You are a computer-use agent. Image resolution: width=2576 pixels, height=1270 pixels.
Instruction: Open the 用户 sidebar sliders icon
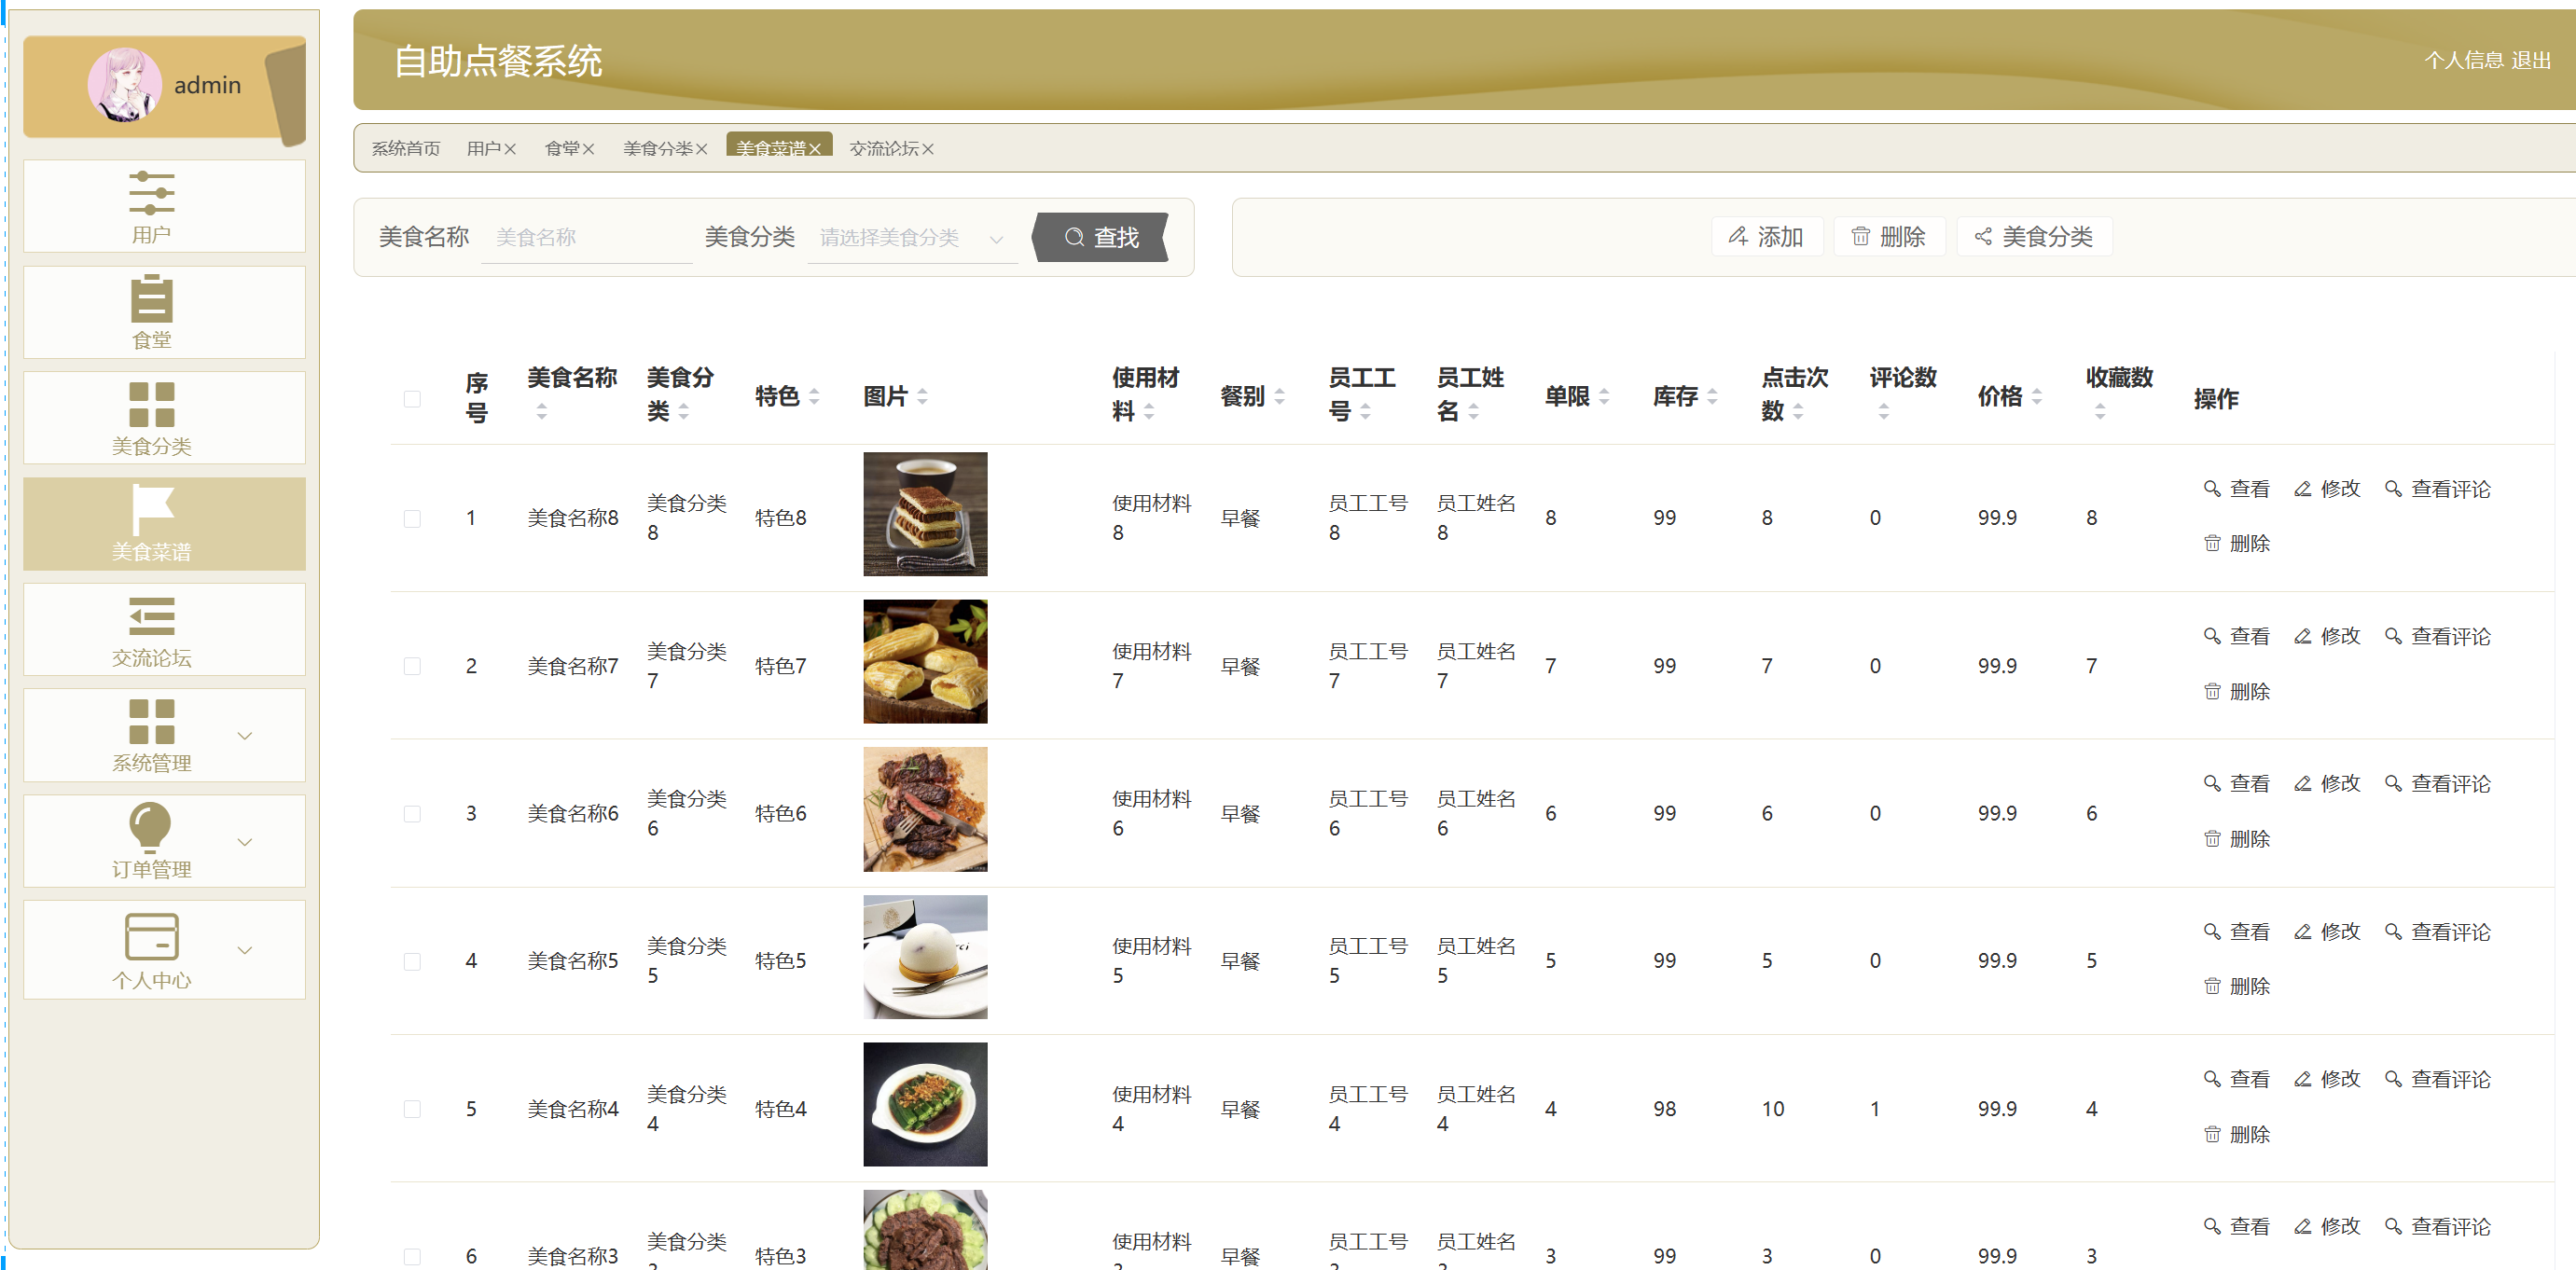pyautogui.click(x=151, y=193)
